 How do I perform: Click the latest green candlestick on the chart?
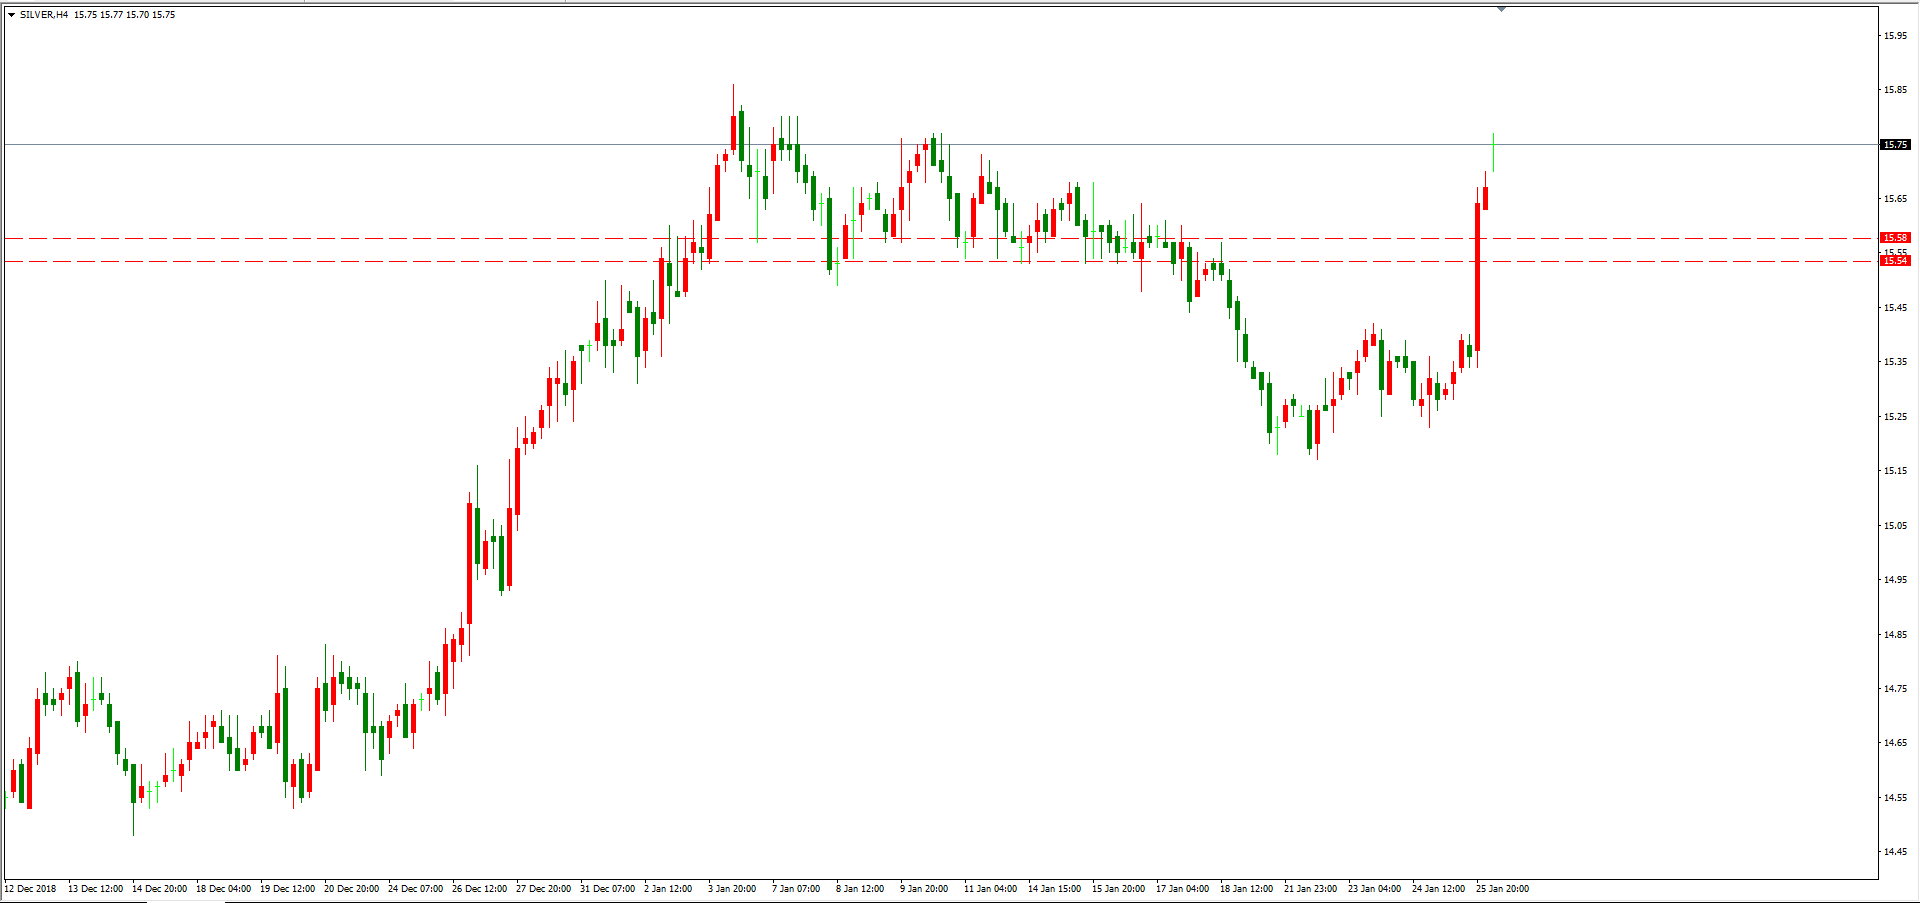1494,150
